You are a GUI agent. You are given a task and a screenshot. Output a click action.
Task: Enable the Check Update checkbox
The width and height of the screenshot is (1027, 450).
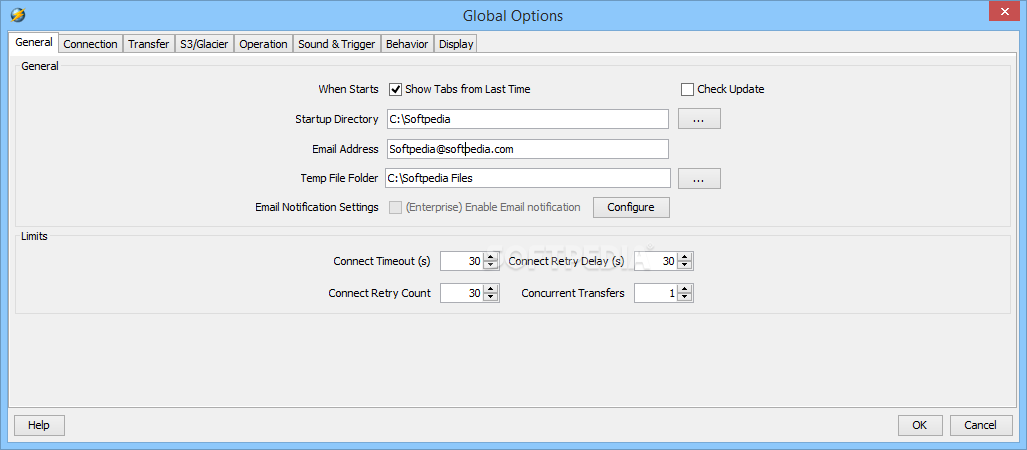click(x=687, y=89)
